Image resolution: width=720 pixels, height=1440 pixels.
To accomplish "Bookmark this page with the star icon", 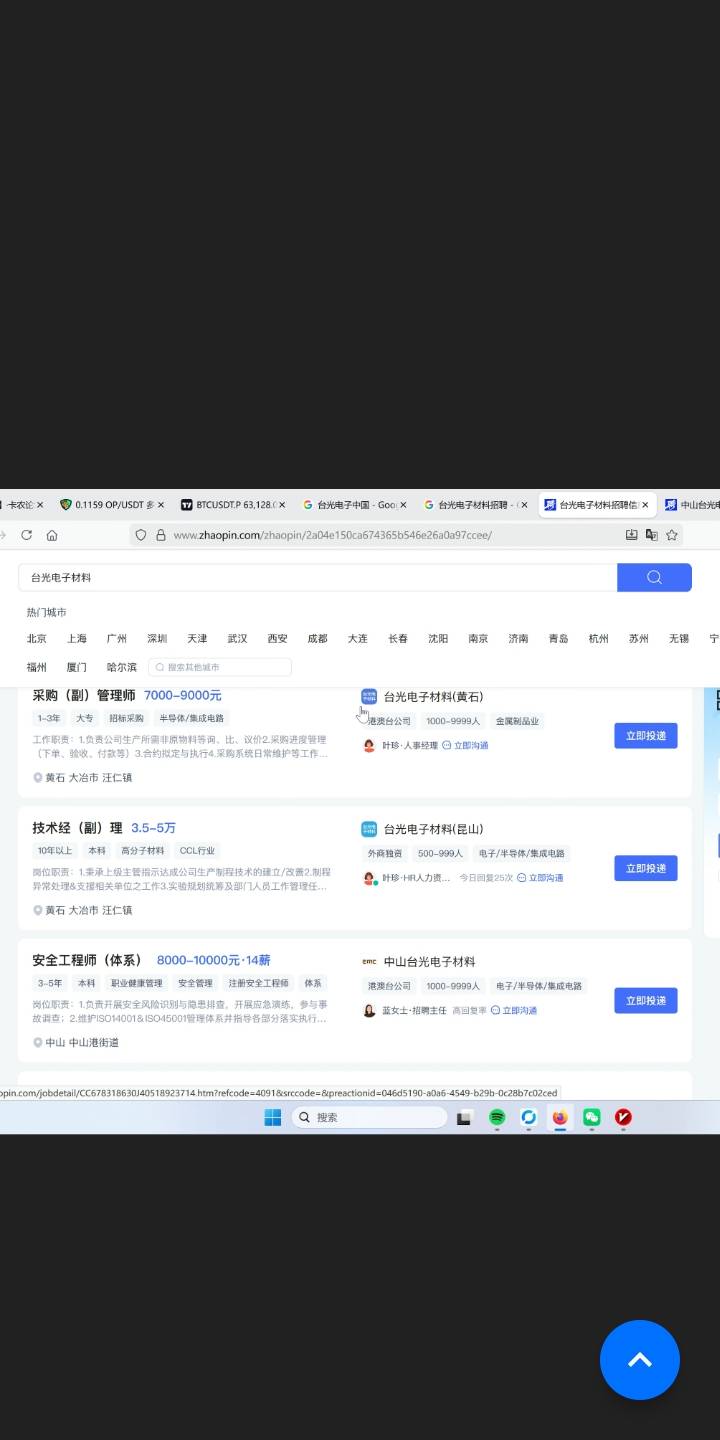I will click(x=672, y=535).
